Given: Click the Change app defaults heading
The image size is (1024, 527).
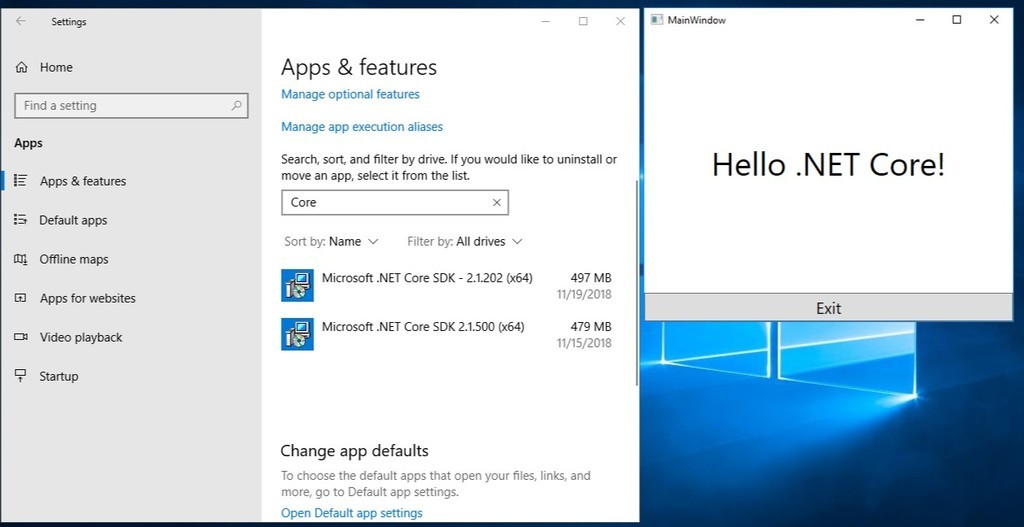Looking at the screenshot, I should click(354, 451).
